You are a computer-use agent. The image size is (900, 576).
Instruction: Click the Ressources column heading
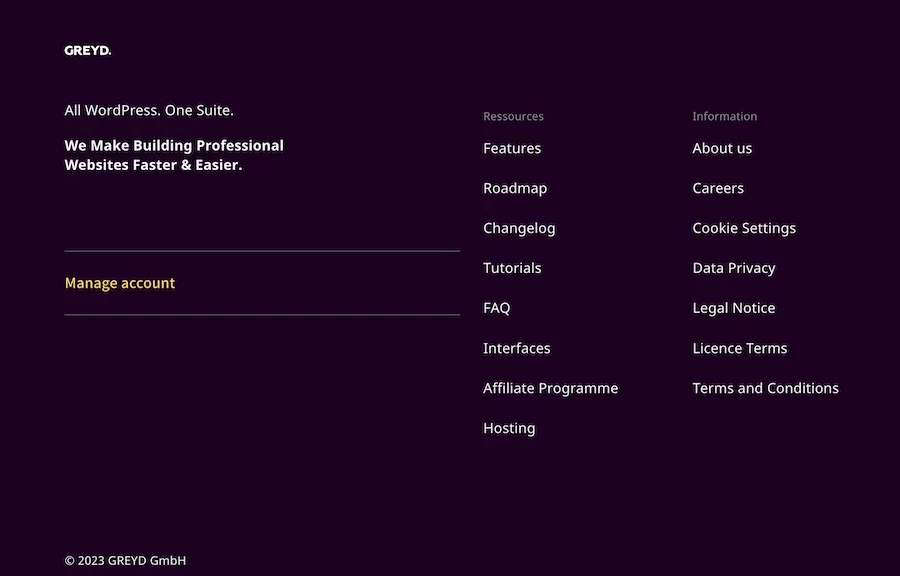click(x=513, y=116)
